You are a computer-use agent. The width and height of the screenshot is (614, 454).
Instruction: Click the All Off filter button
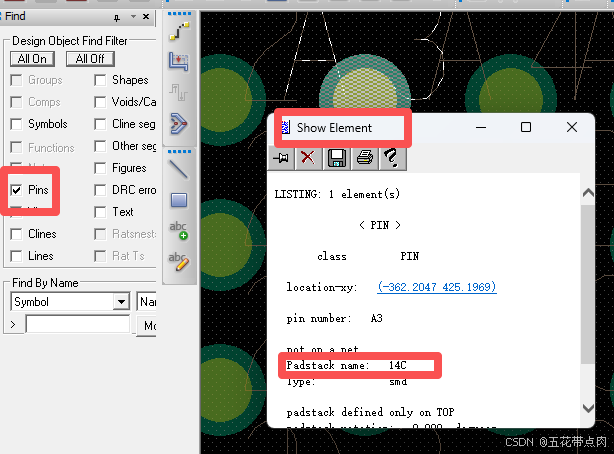click(x=90, y=59)
